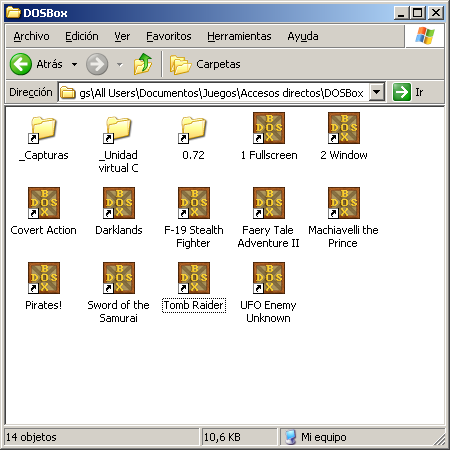Open the Tomb Raider DOSBox shortcut
The height and width of the screenshot is (450, 450).
click(194, 278)
